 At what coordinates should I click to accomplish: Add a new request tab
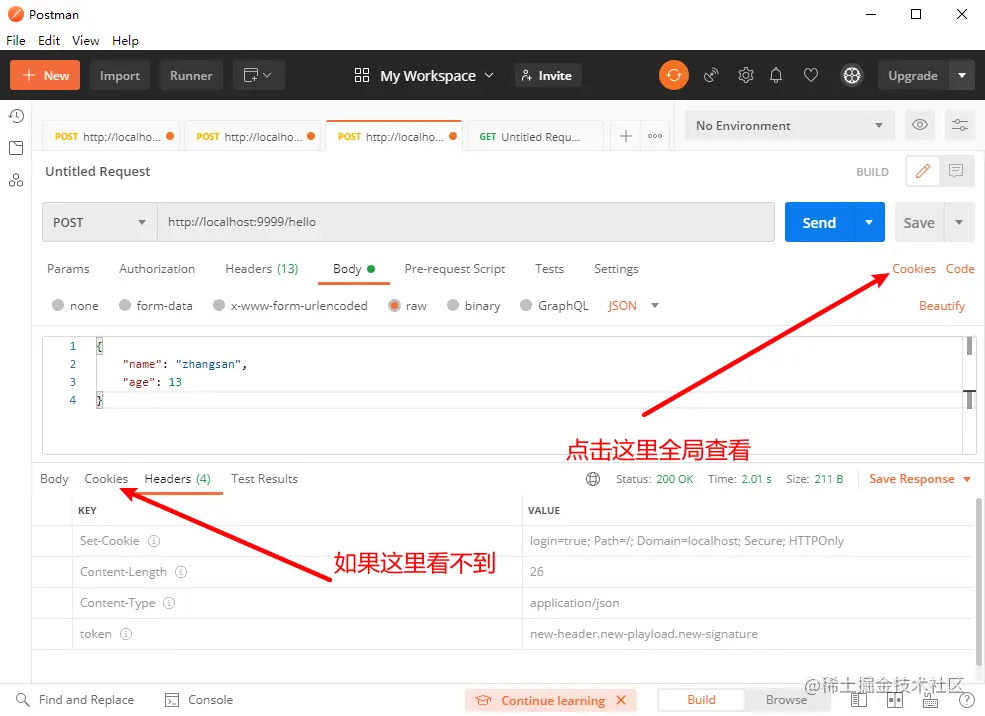(x=626, y=136)
